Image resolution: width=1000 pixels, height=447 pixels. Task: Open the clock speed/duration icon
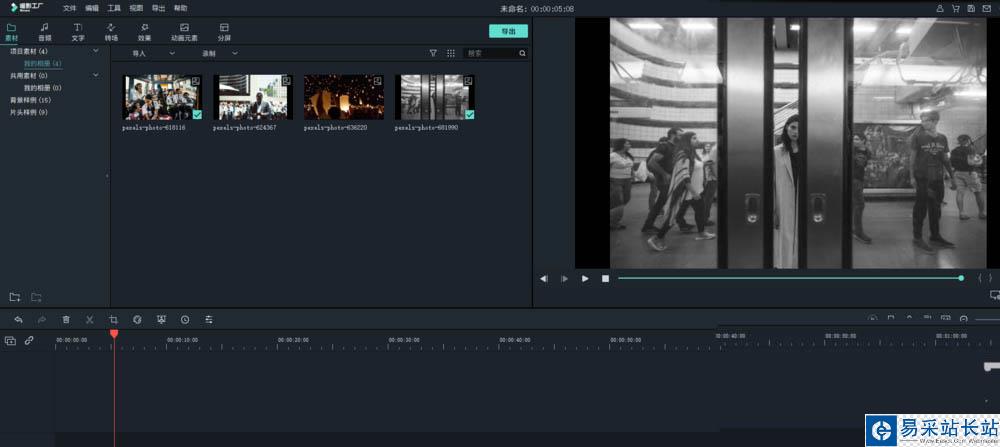185,319
